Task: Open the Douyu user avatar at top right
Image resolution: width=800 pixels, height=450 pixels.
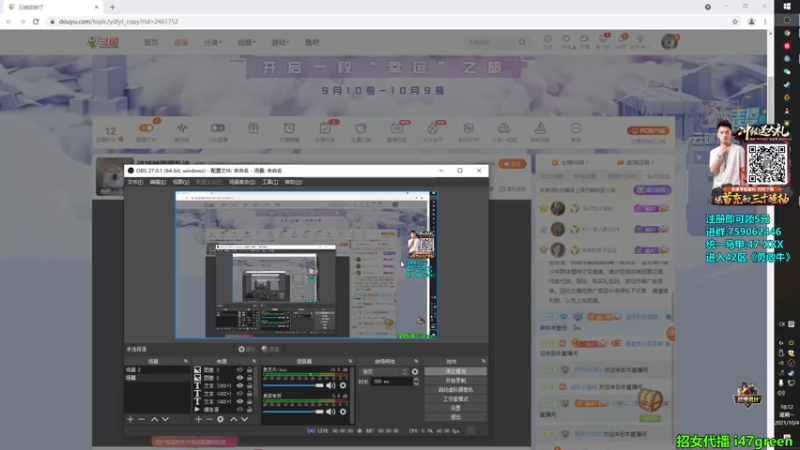Action: (669, 42)
